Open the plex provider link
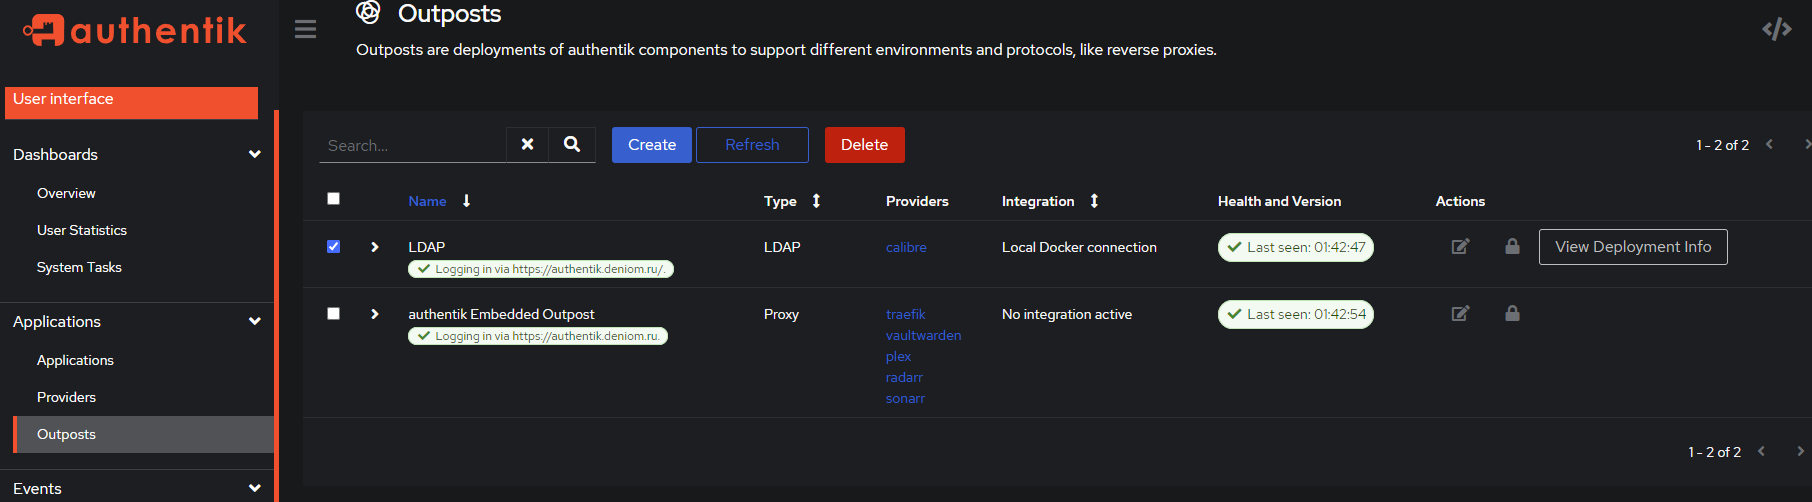The height and width of the screenshot is (502, 1812). click(x=898, y=356)
